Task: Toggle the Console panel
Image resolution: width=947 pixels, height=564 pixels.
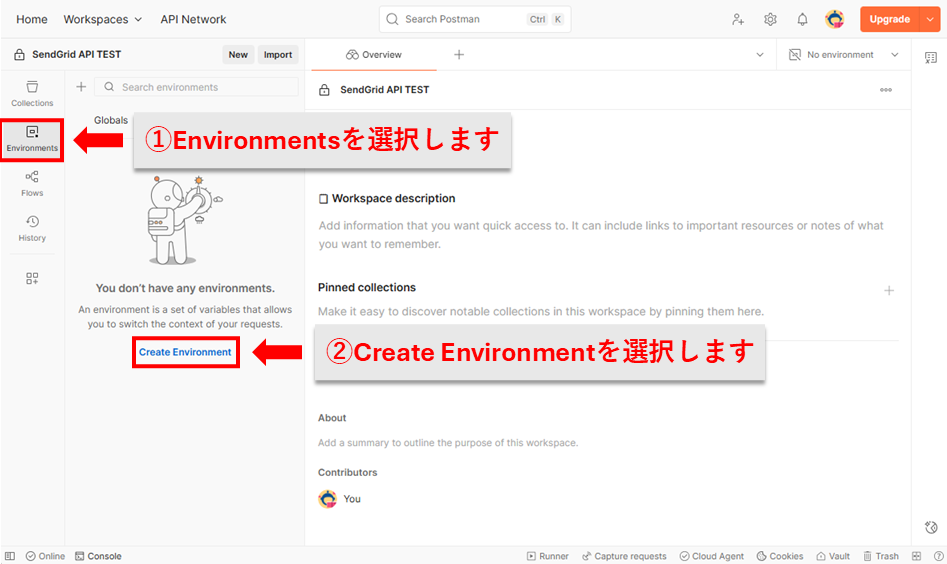Action: (x=98, y=556)
